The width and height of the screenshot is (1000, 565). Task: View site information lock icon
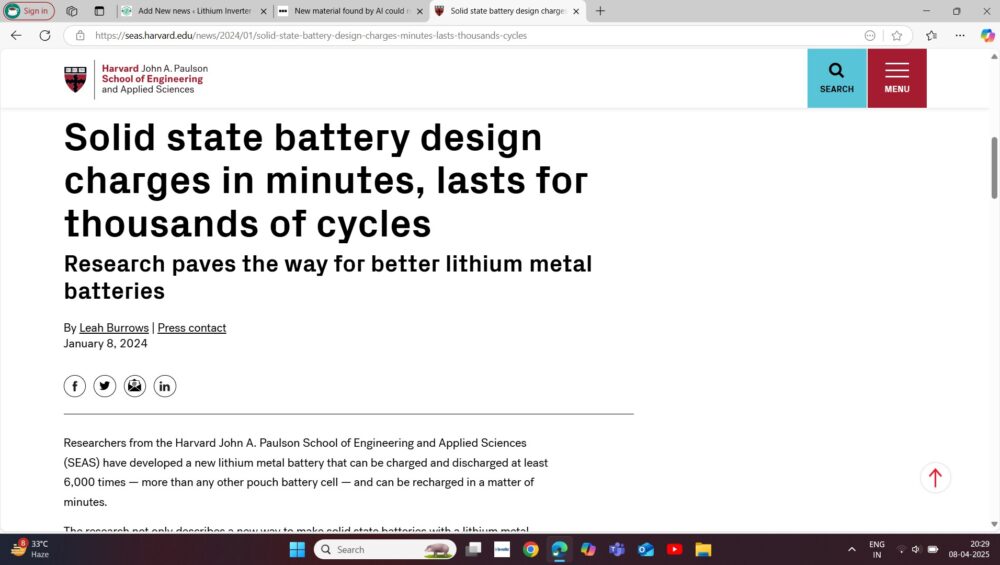click(80, 36)
